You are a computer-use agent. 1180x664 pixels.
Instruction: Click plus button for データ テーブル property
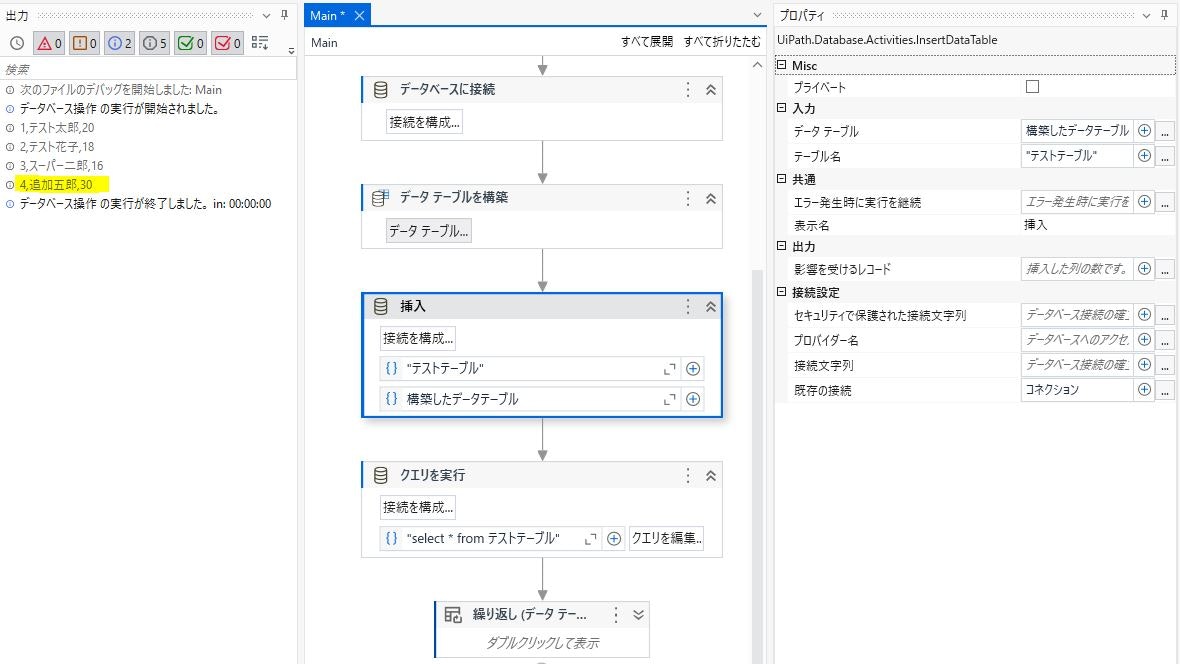point(1145,130)
